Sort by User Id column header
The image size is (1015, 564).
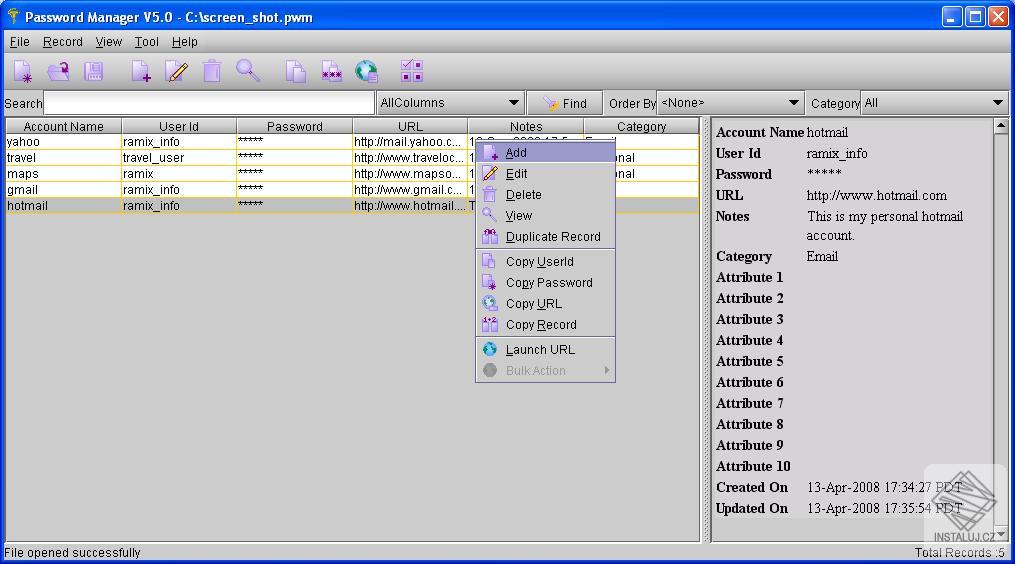point(179,126)
